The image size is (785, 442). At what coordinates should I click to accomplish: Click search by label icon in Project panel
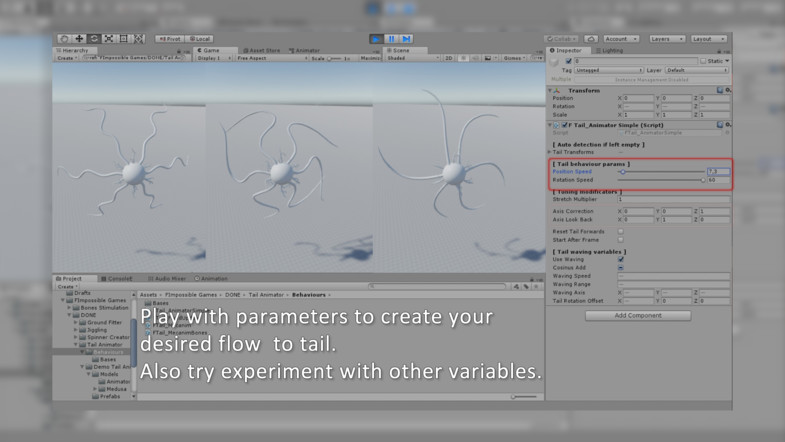point(526,286)
